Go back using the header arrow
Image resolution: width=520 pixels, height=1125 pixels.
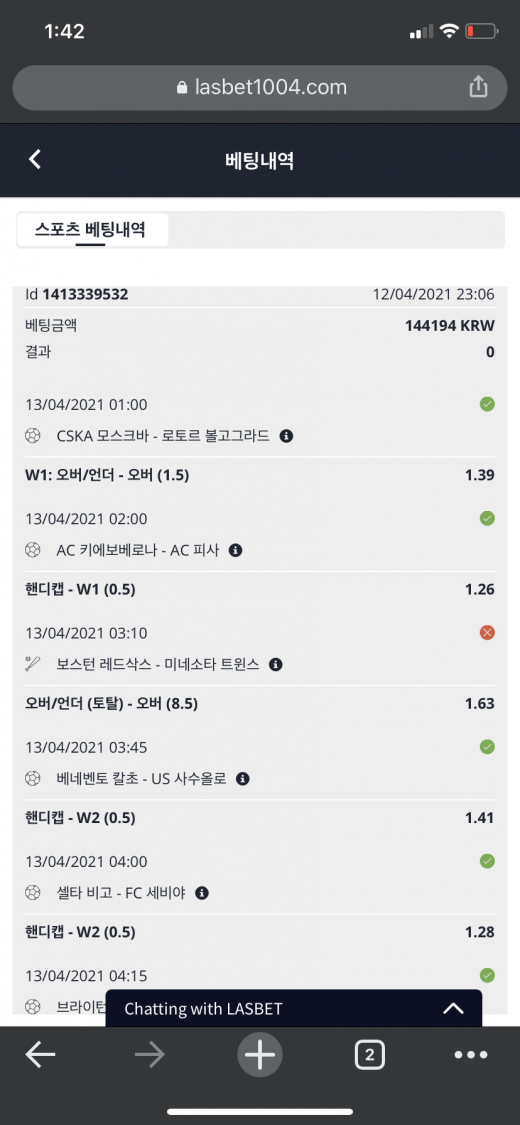point(34,159)
